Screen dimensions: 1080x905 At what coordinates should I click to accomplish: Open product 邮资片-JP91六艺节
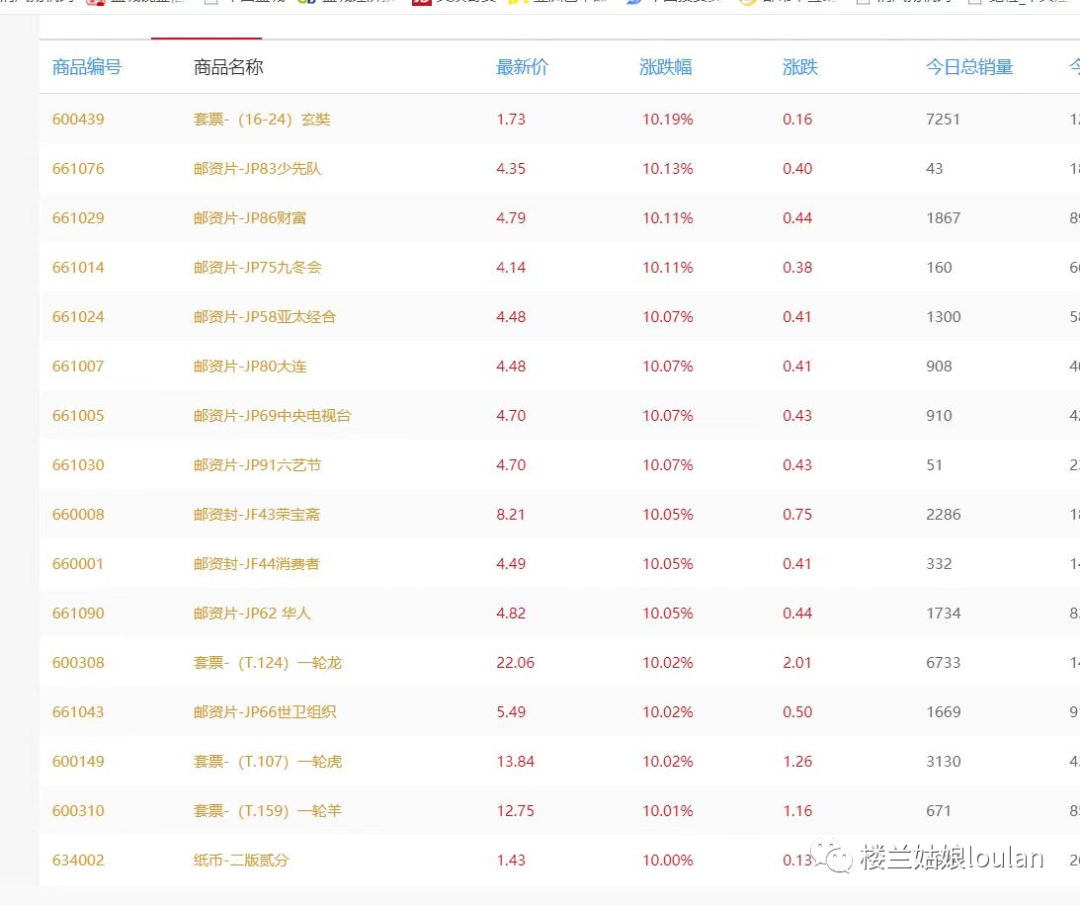257,465
